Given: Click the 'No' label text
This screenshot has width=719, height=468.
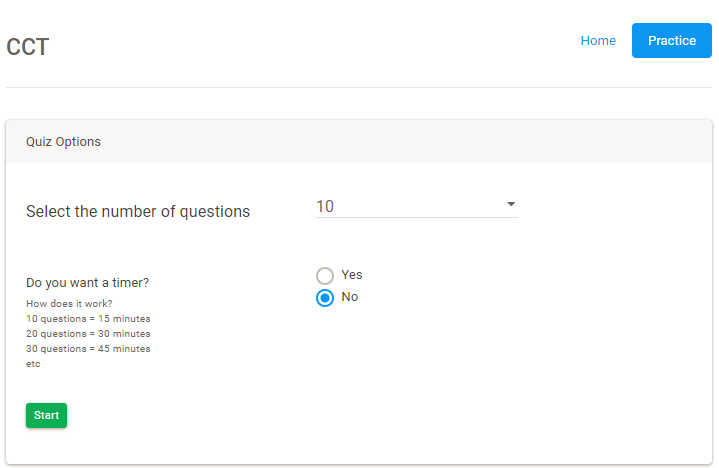Looking at the screenshot, I should coord(350,297).
